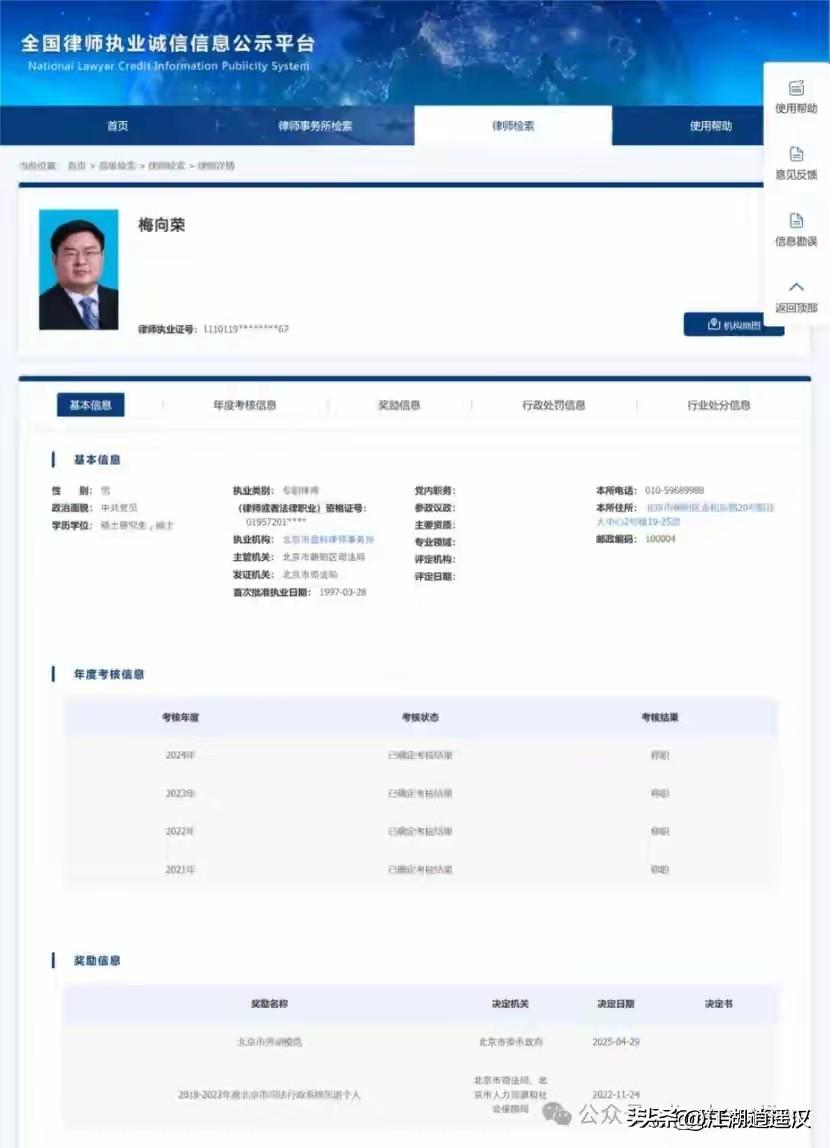The image size is (830, 1148).
Task: Open the 信息勘误 correction icon
Action: click(x=796, y=220)
